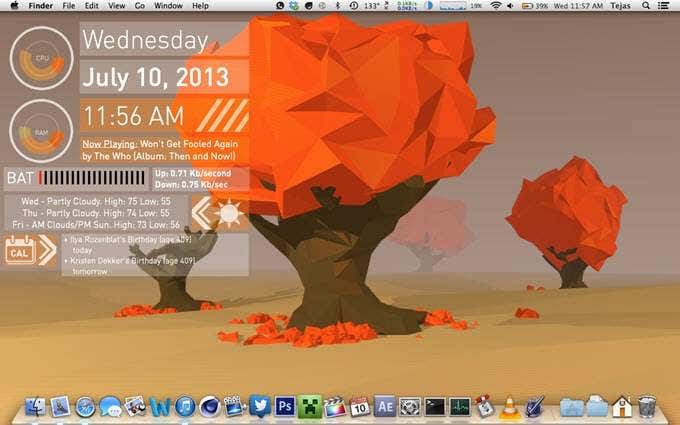Screen dimensions: 680x425
Task: Open the View menu
Action: point(116,6)
